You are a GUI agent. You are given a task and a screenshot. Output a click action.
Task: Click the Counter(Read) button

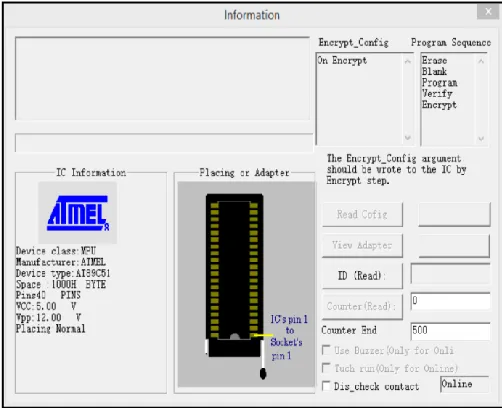click(362, 306)
